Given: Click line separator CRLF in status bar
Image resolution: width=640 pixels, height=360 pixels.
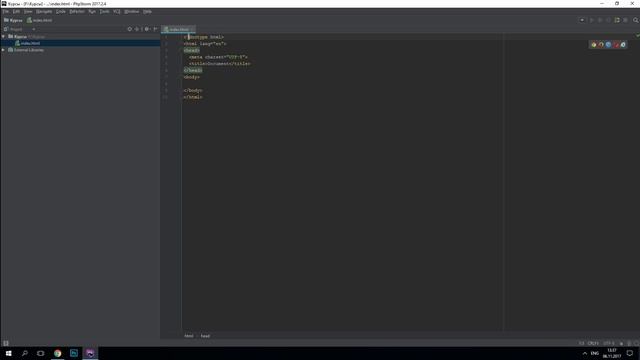Looking at the screenshot, I should 593,343.
